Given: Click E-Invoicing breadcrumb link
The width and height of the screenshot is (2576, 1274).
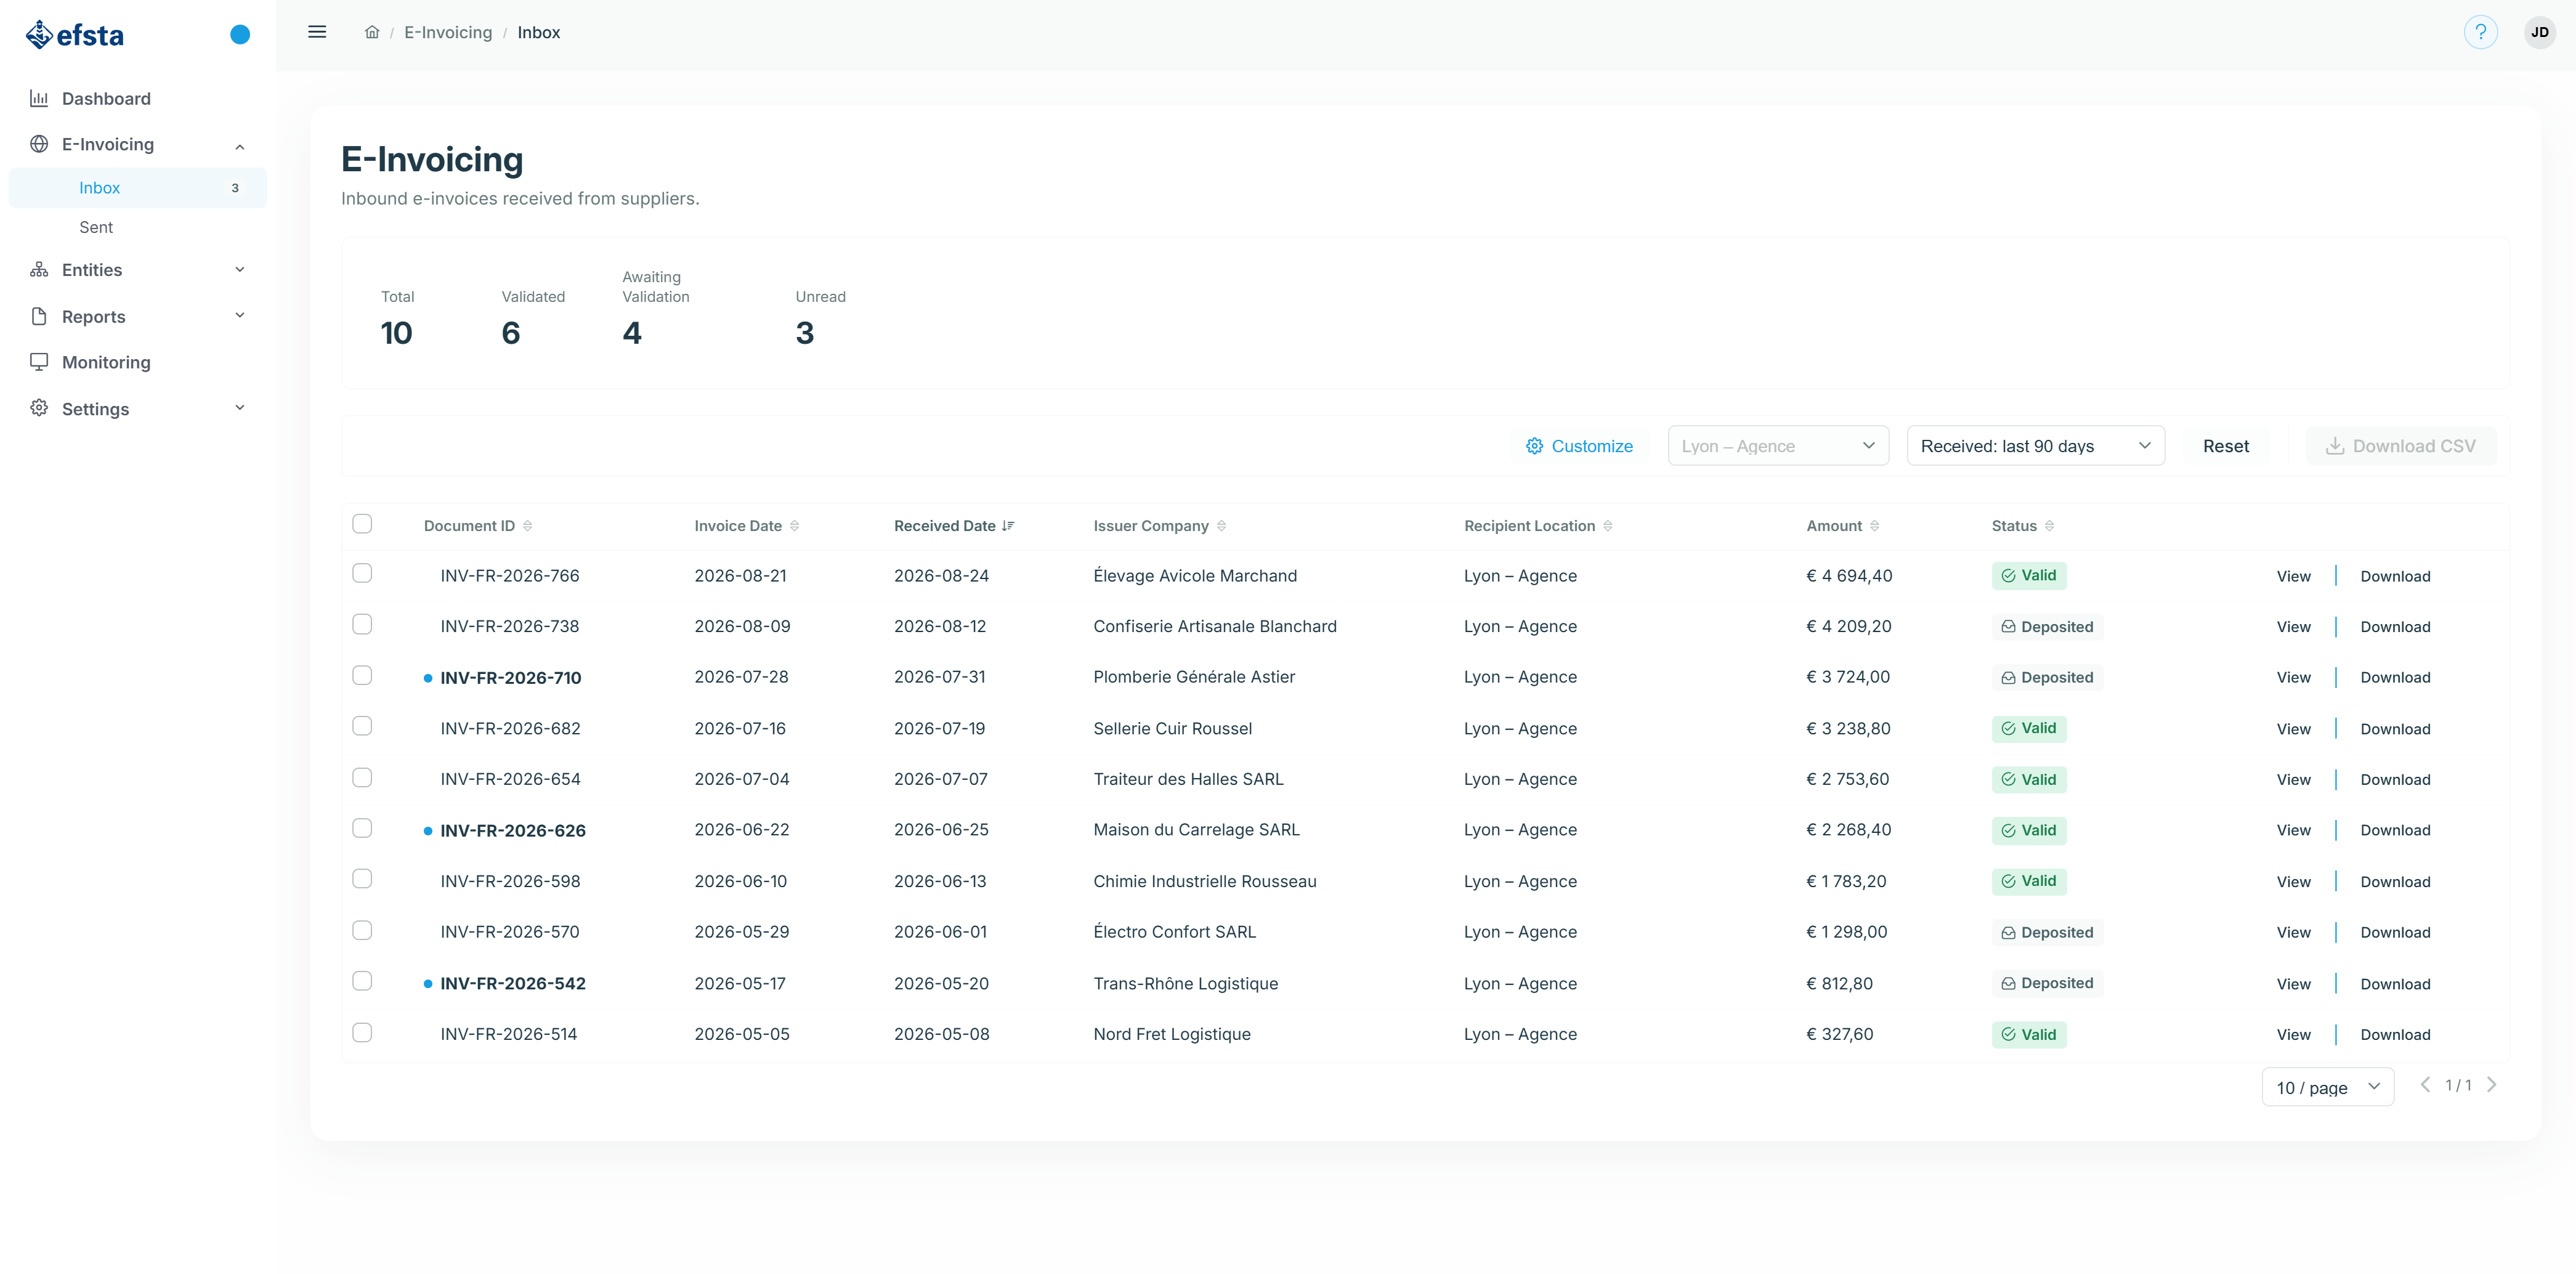Looking at the screenshot, I should (448, 32).
